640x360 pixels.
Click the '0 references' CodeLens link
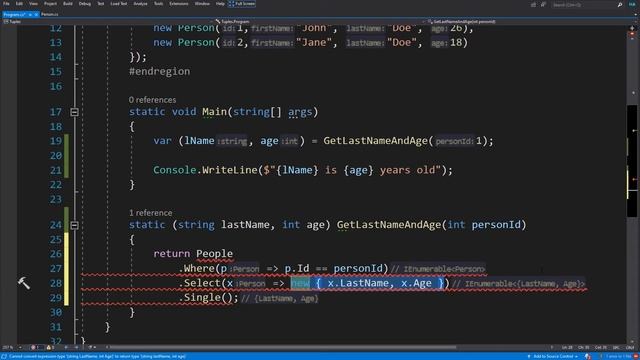tap(152, 100)
